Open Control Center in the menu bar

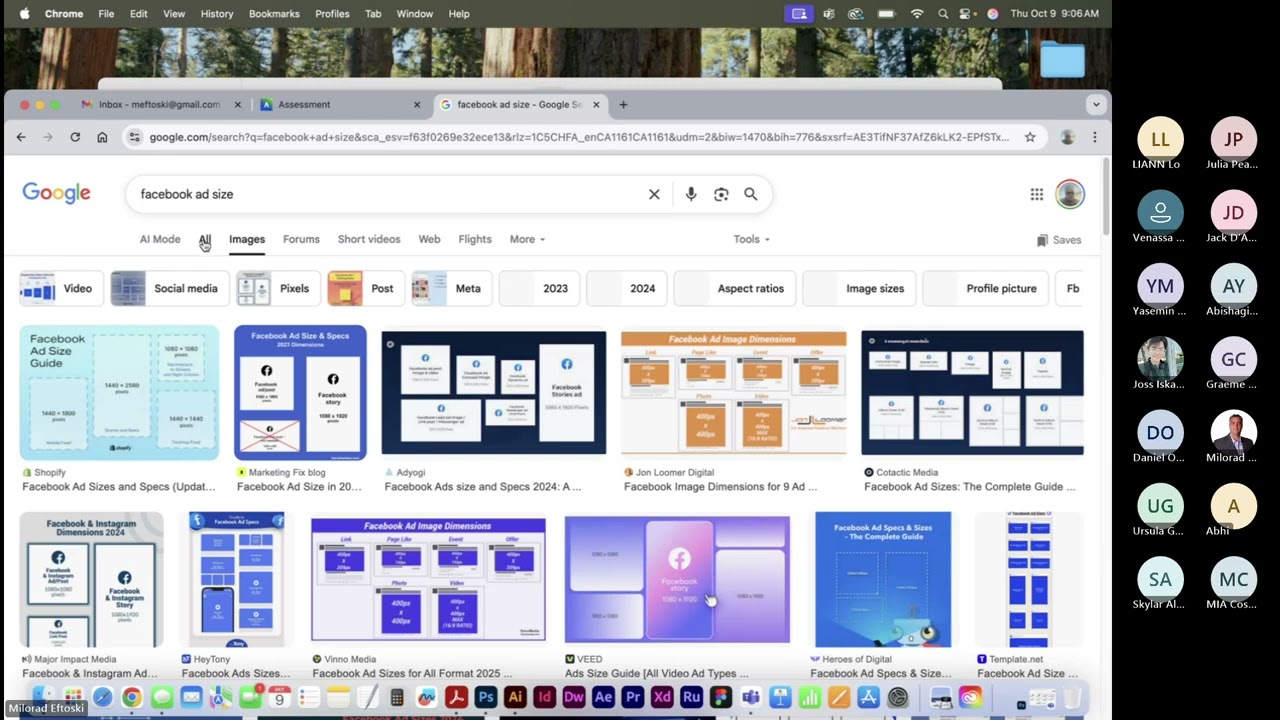tap(967, 14)
